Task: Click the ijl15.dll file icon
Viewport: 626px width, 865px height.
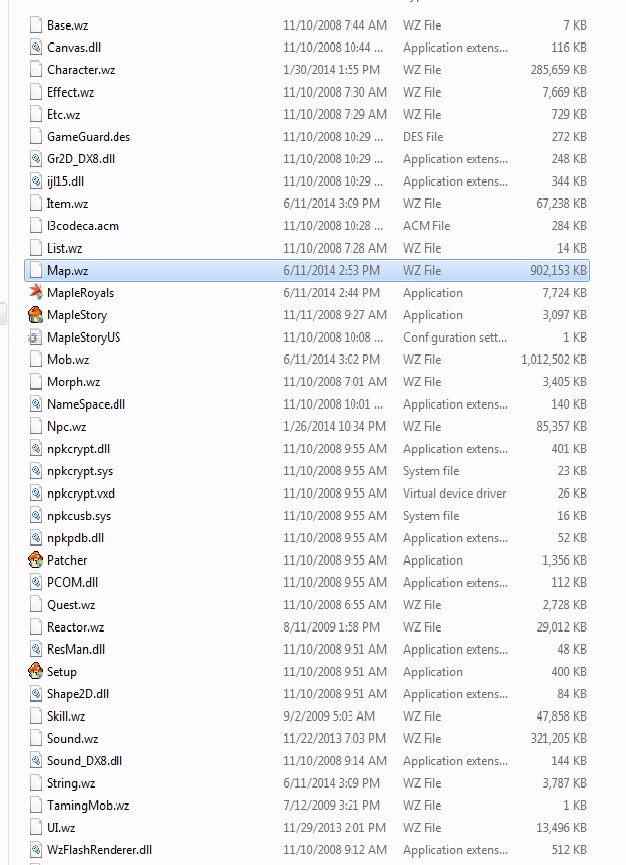Action: [x=35, y=181]
